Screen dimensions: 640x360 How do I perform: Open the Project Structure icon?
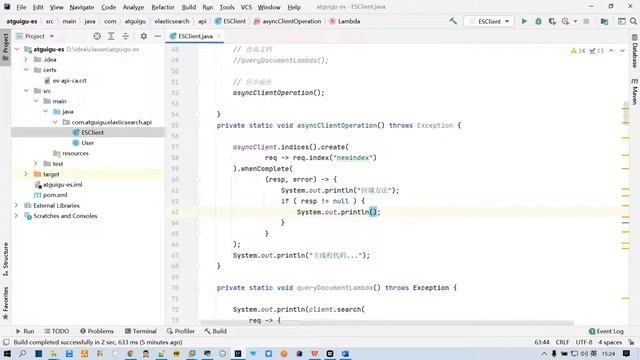point(604,21)
